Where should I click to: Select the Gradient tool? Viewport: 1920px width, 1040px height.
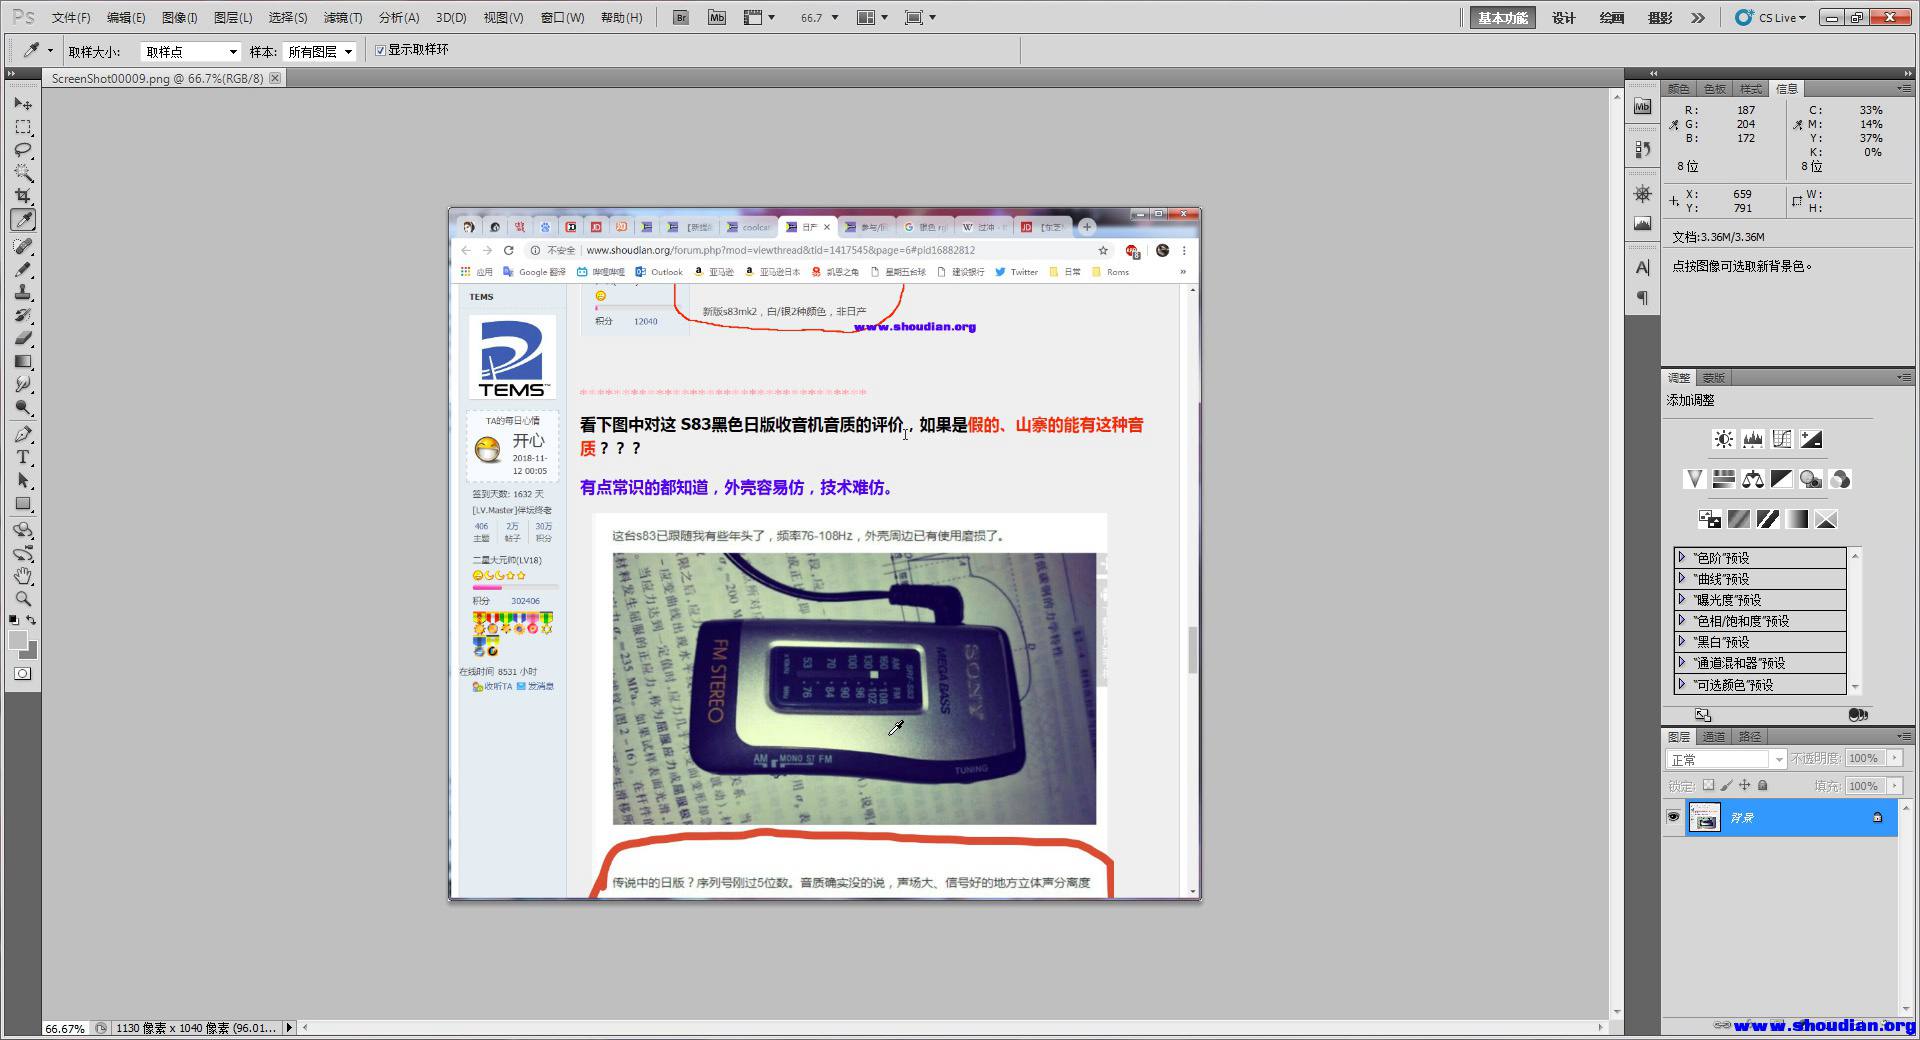(23, 361)
